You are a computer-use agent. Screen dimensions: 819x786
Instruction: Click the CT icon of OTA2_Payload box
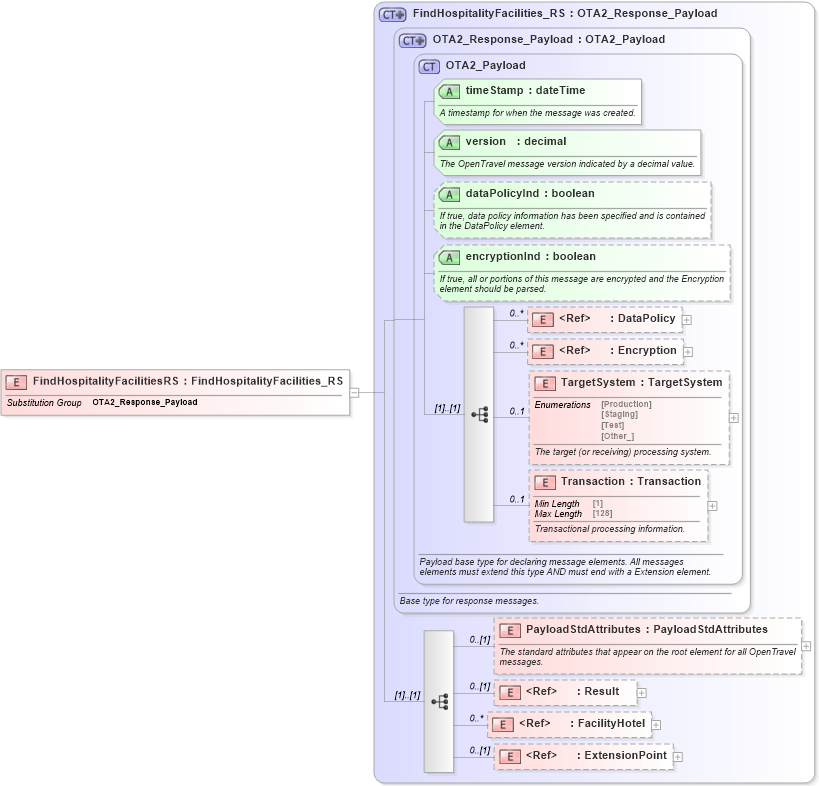428,65
